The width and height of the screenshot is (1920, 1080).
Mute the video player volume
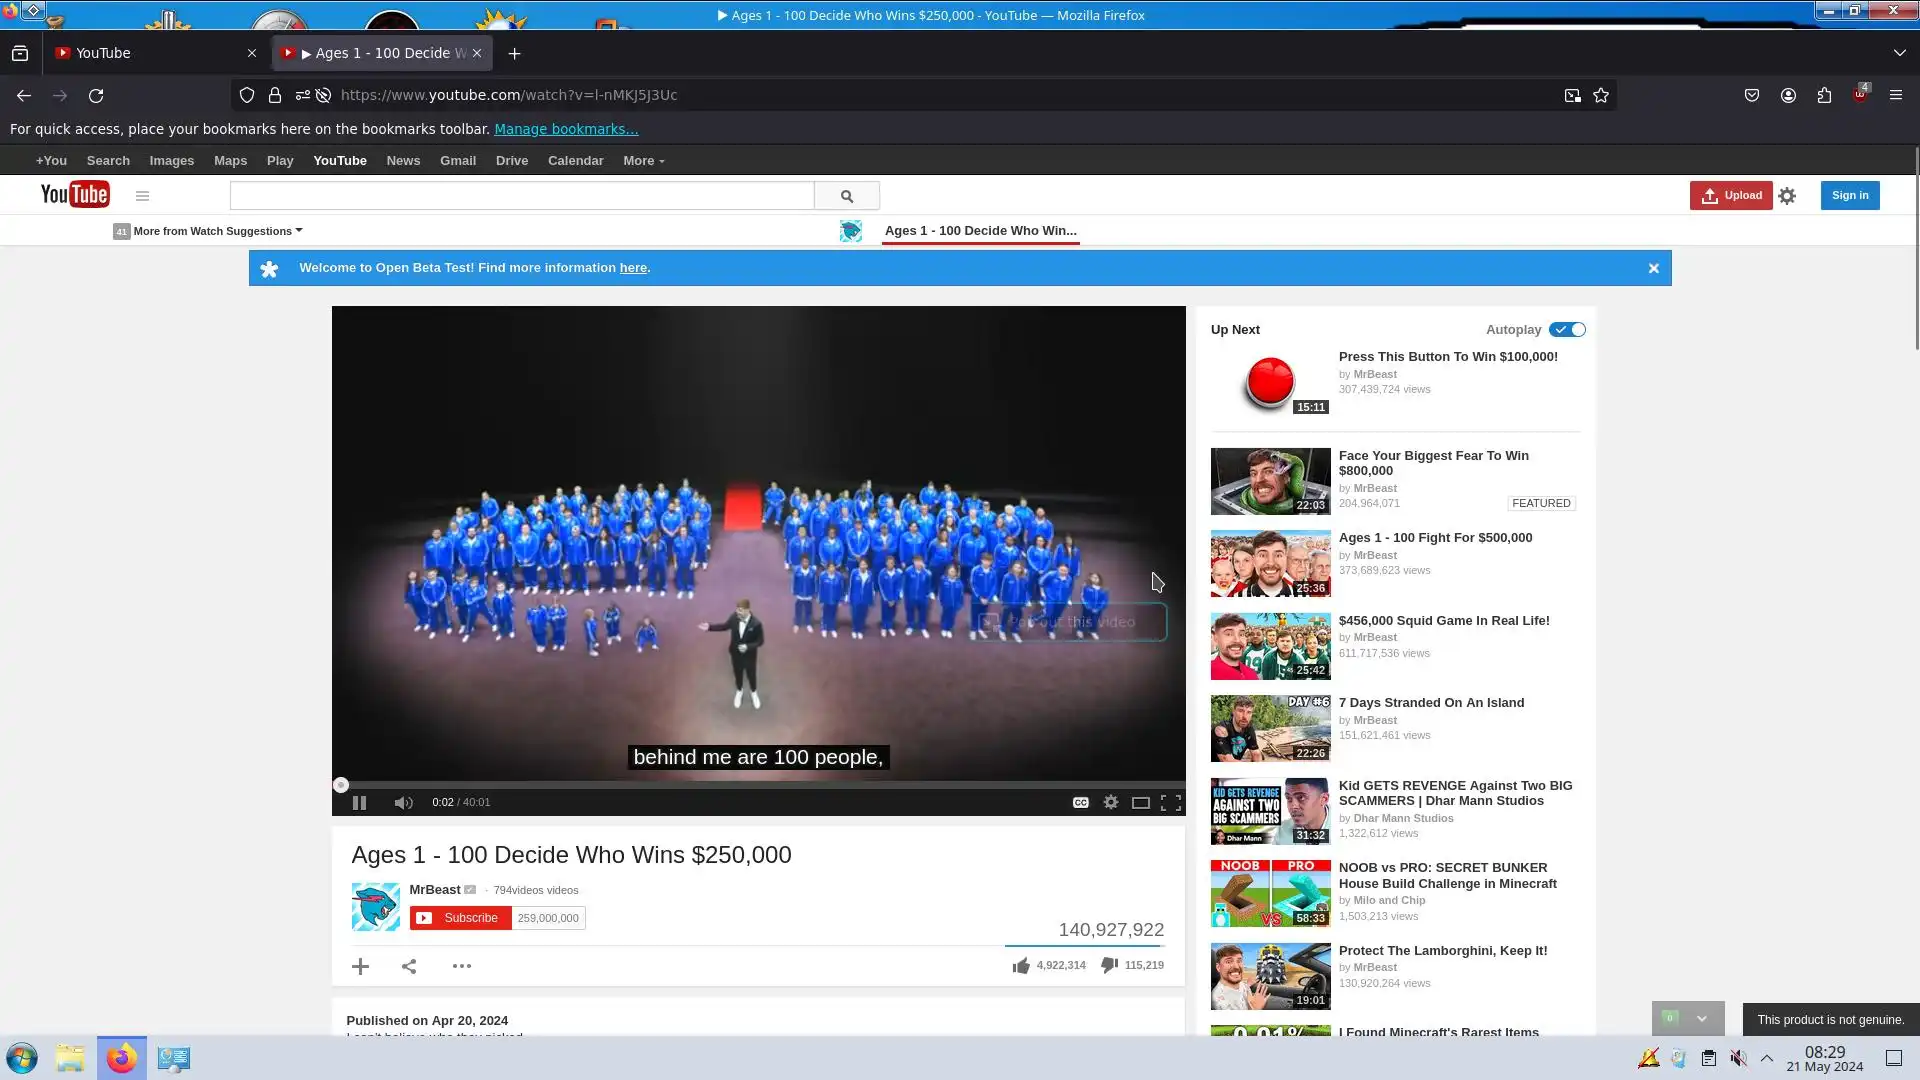403,803
